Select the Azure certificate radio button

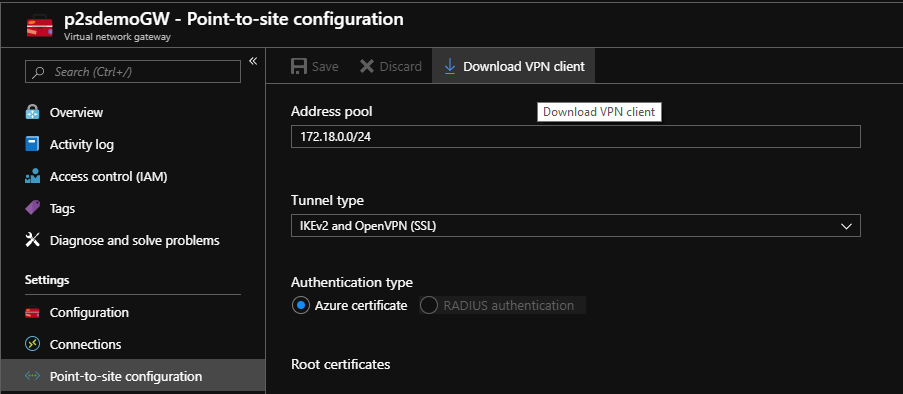(301, 305)
